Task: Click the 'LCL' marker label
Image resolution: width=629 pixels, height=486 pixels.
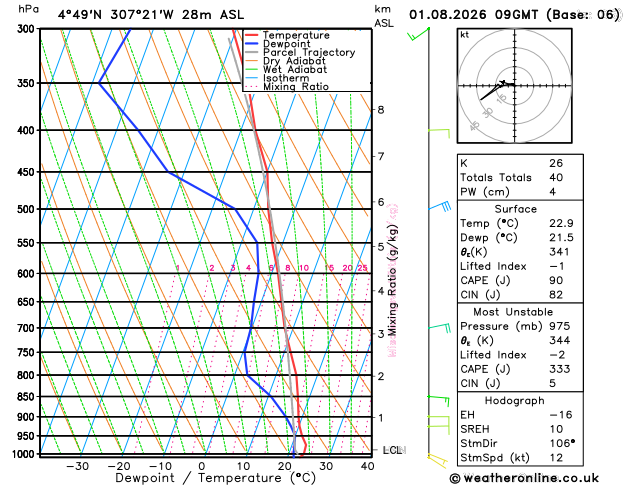Action: pyautogui.click(x=394, y=450)
